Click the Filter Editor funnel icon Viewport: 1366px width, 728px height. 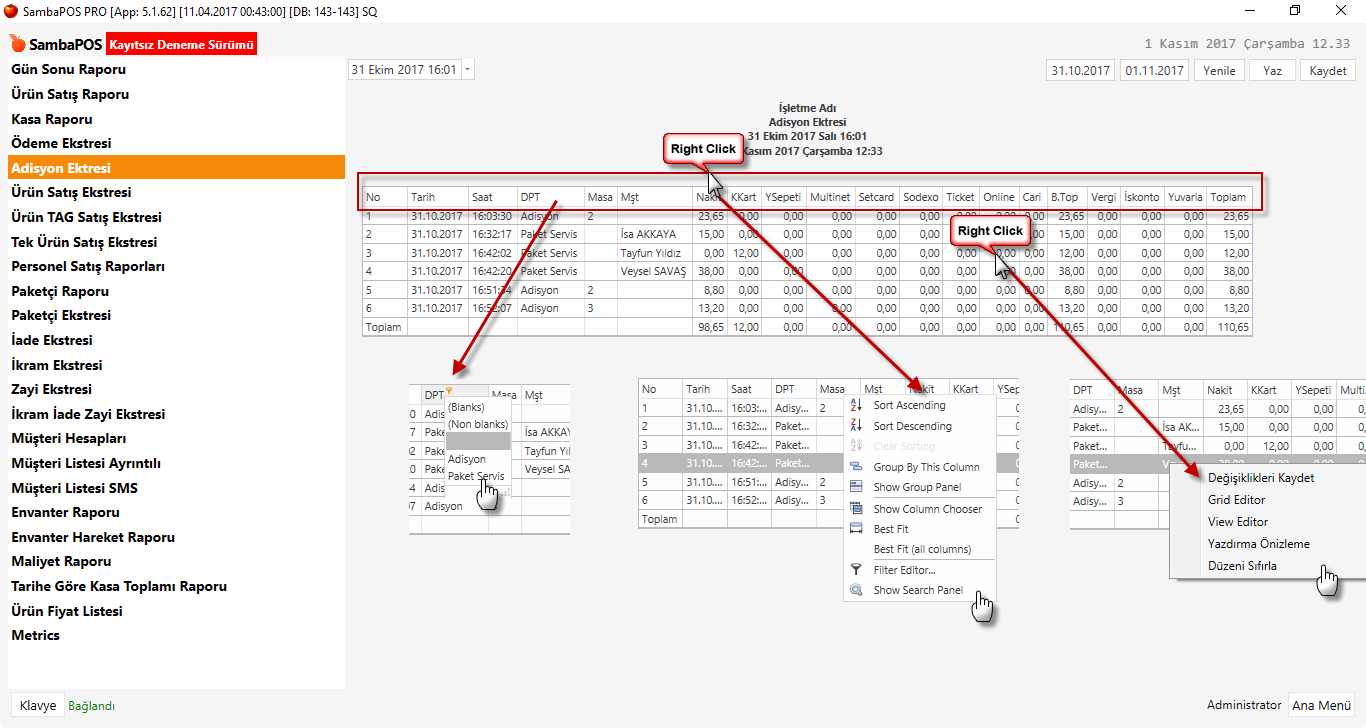855,570
